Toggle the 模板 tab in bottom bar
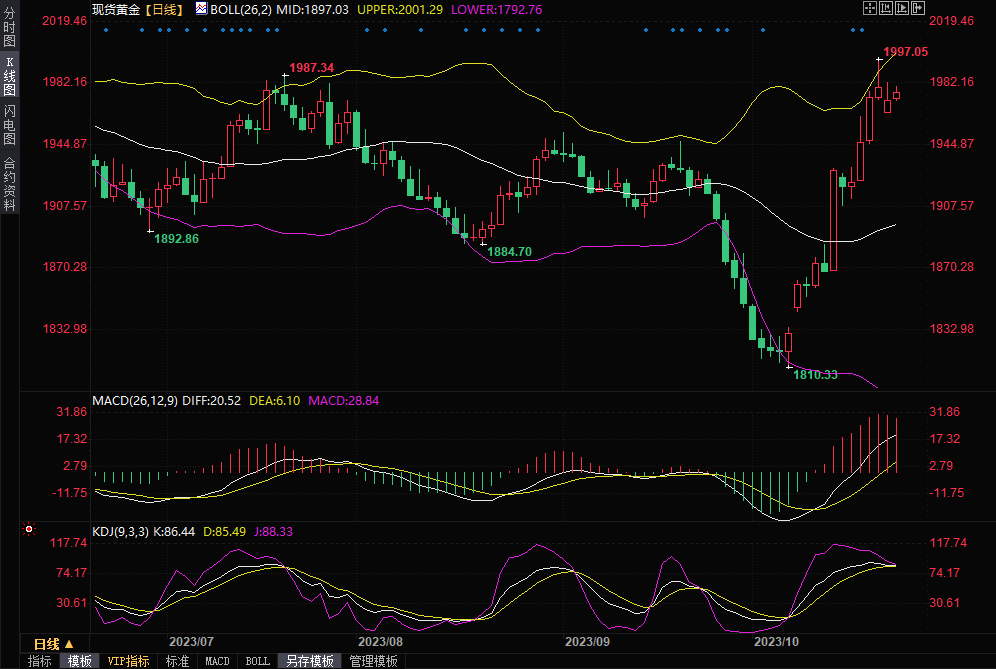This screenshot has height=669, width=996. pyautogui.click(x=79, y=661)
